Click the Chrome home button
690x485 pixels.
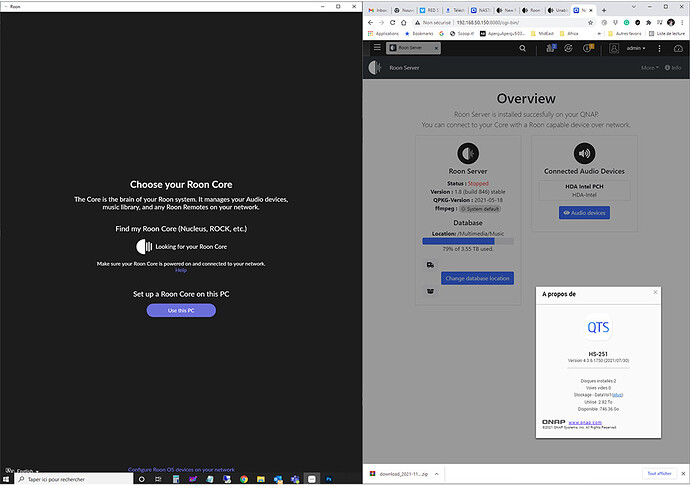click(x=404, y=22)
